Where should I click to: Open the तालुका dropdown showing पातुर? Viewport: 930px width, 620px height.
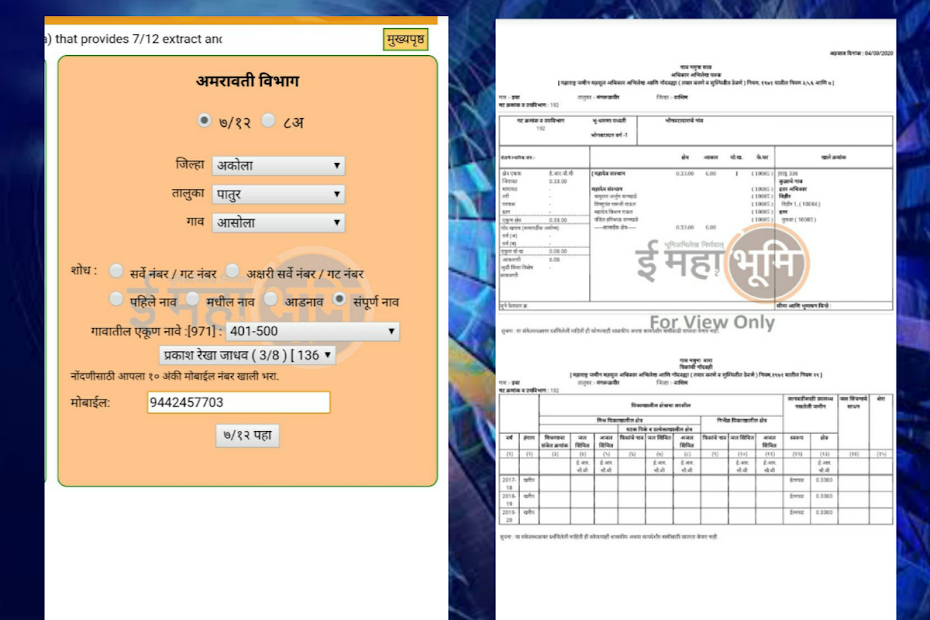278,194
